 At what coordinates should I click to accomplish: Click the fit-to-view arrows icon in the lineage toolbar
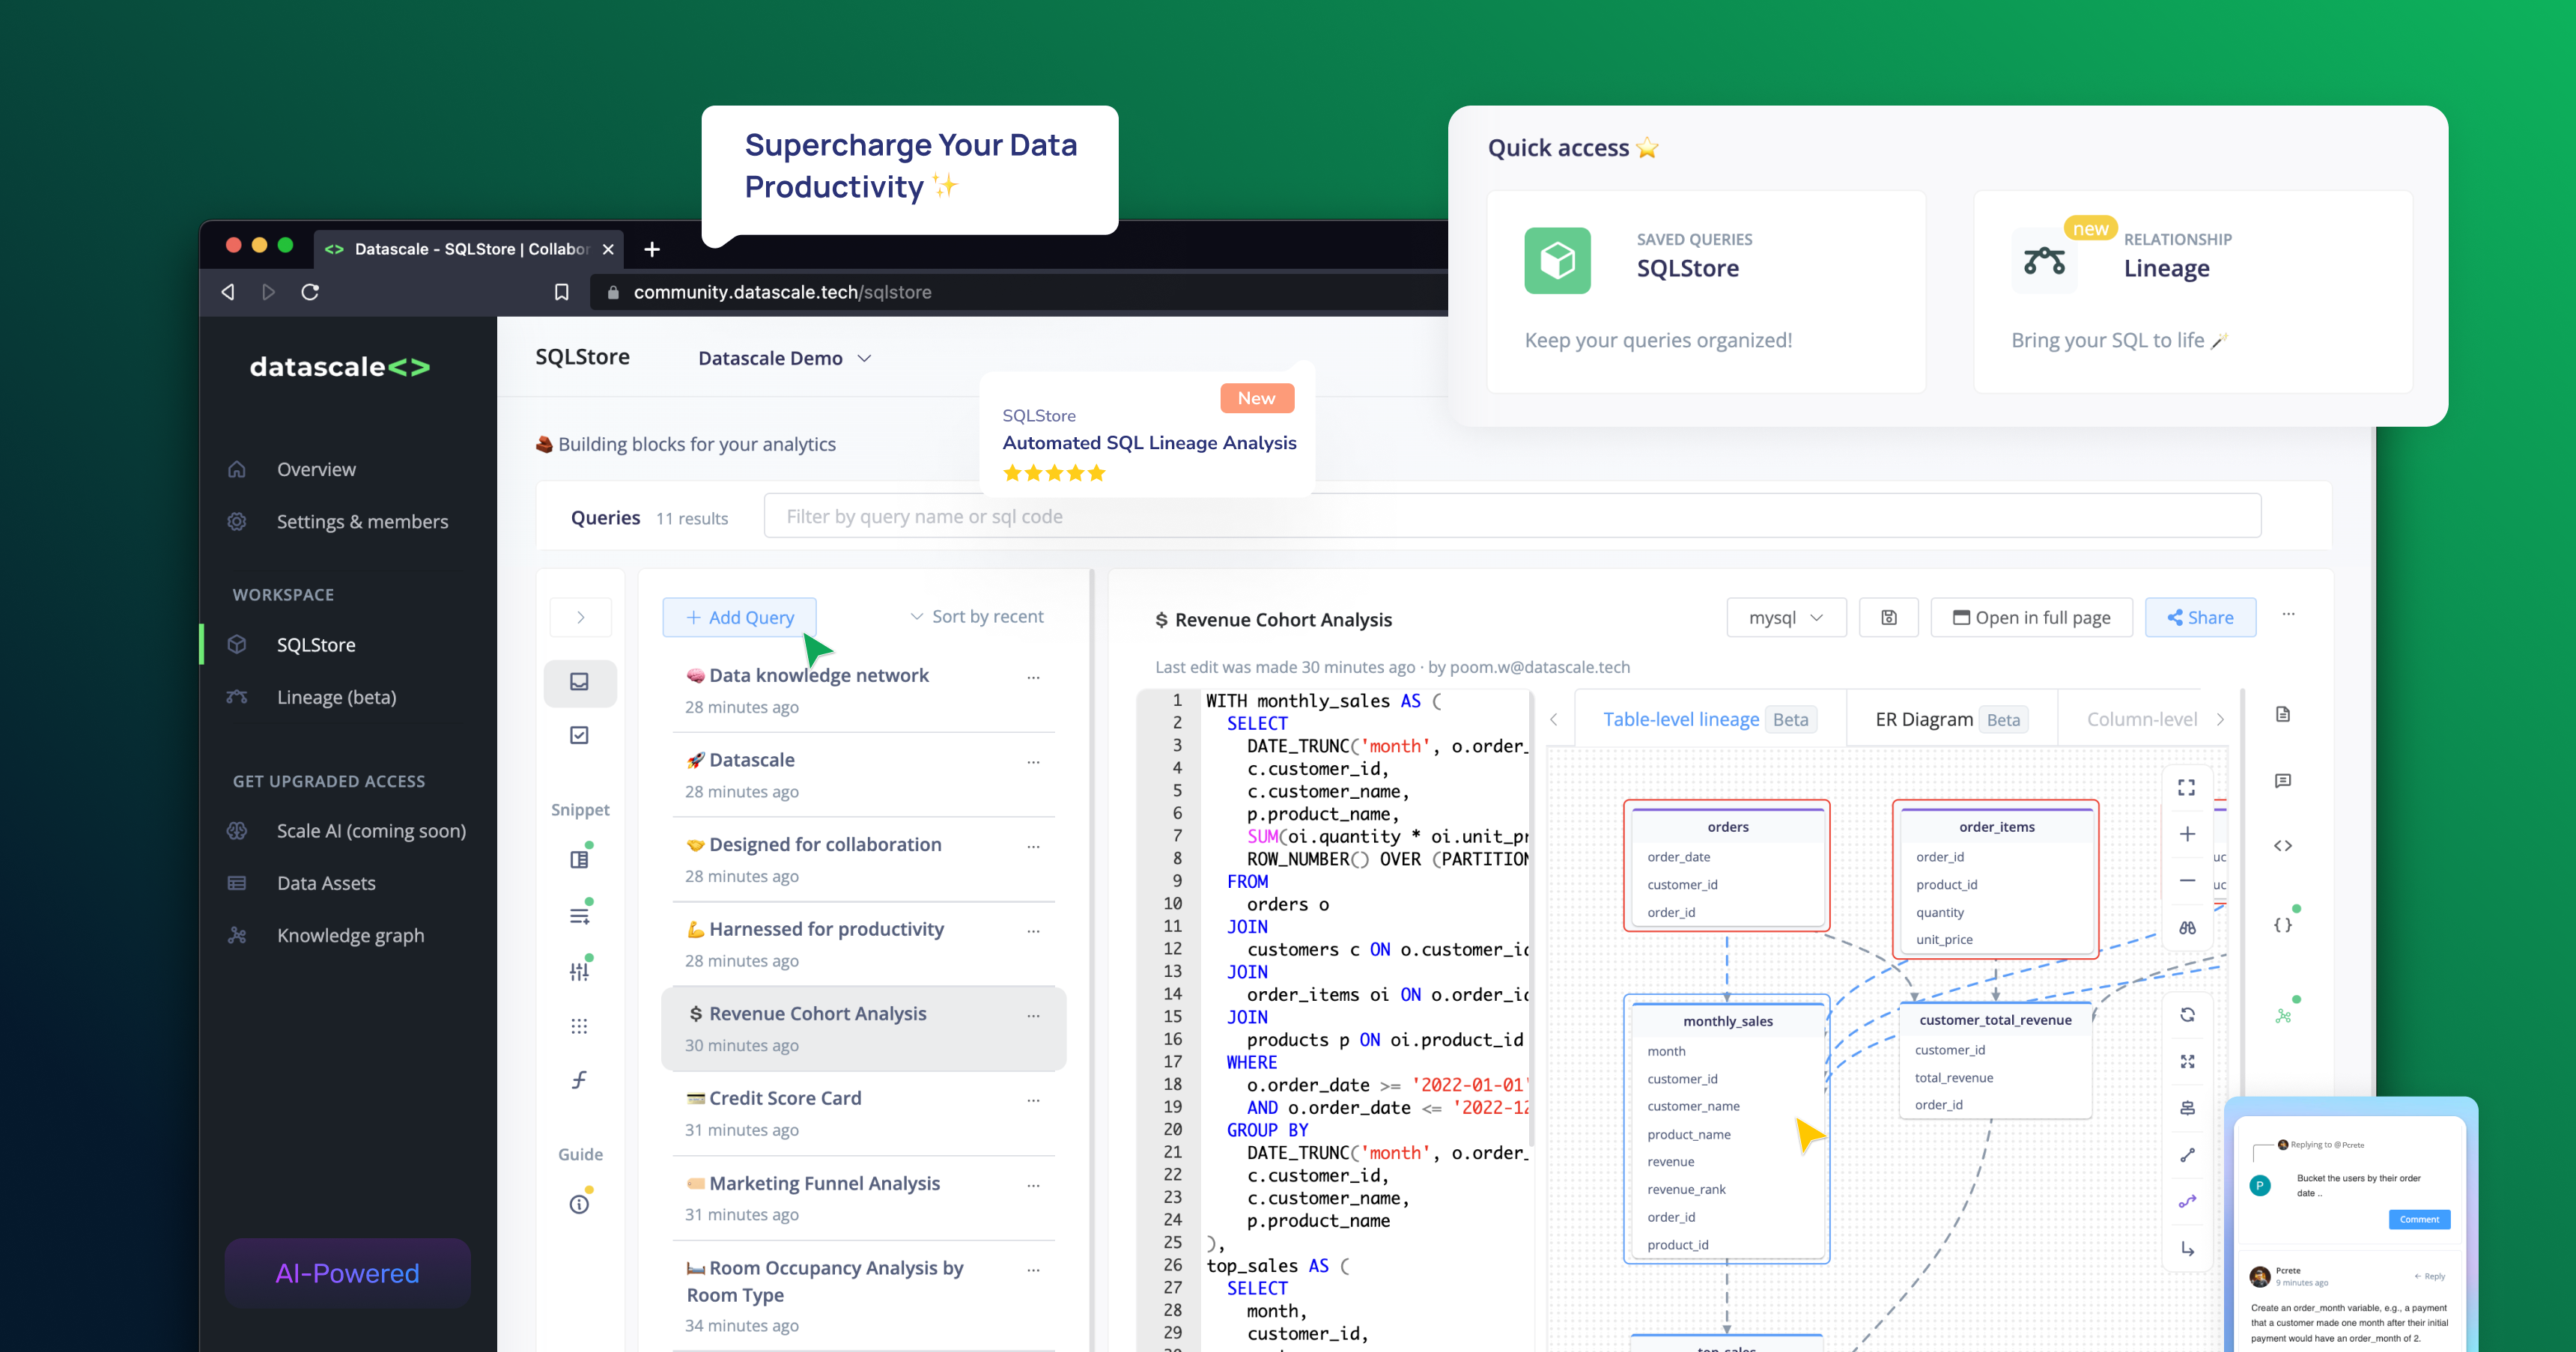(x=2187, y=1061)
